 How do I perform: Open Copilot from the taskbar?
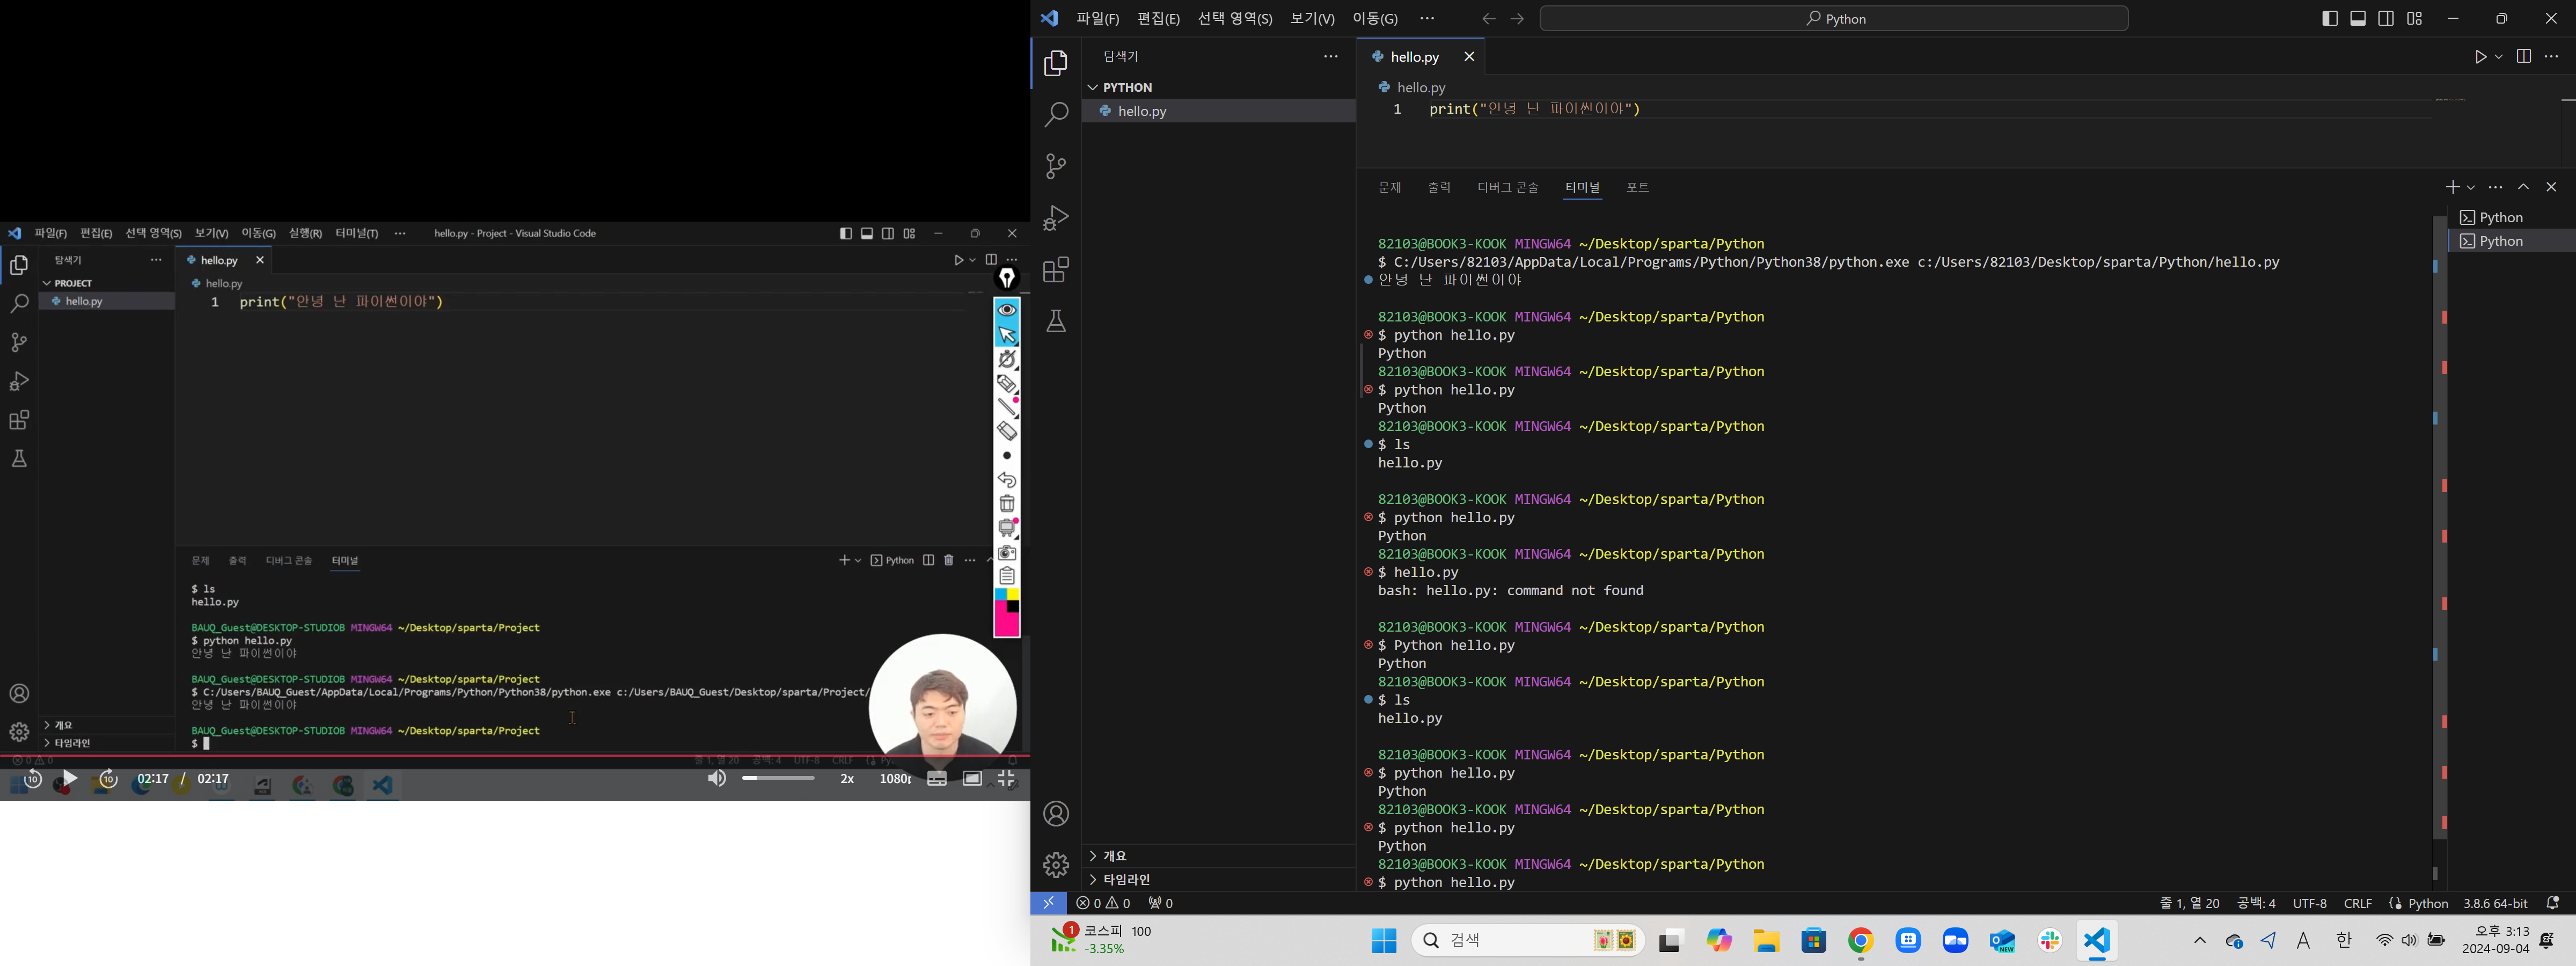1719,941
